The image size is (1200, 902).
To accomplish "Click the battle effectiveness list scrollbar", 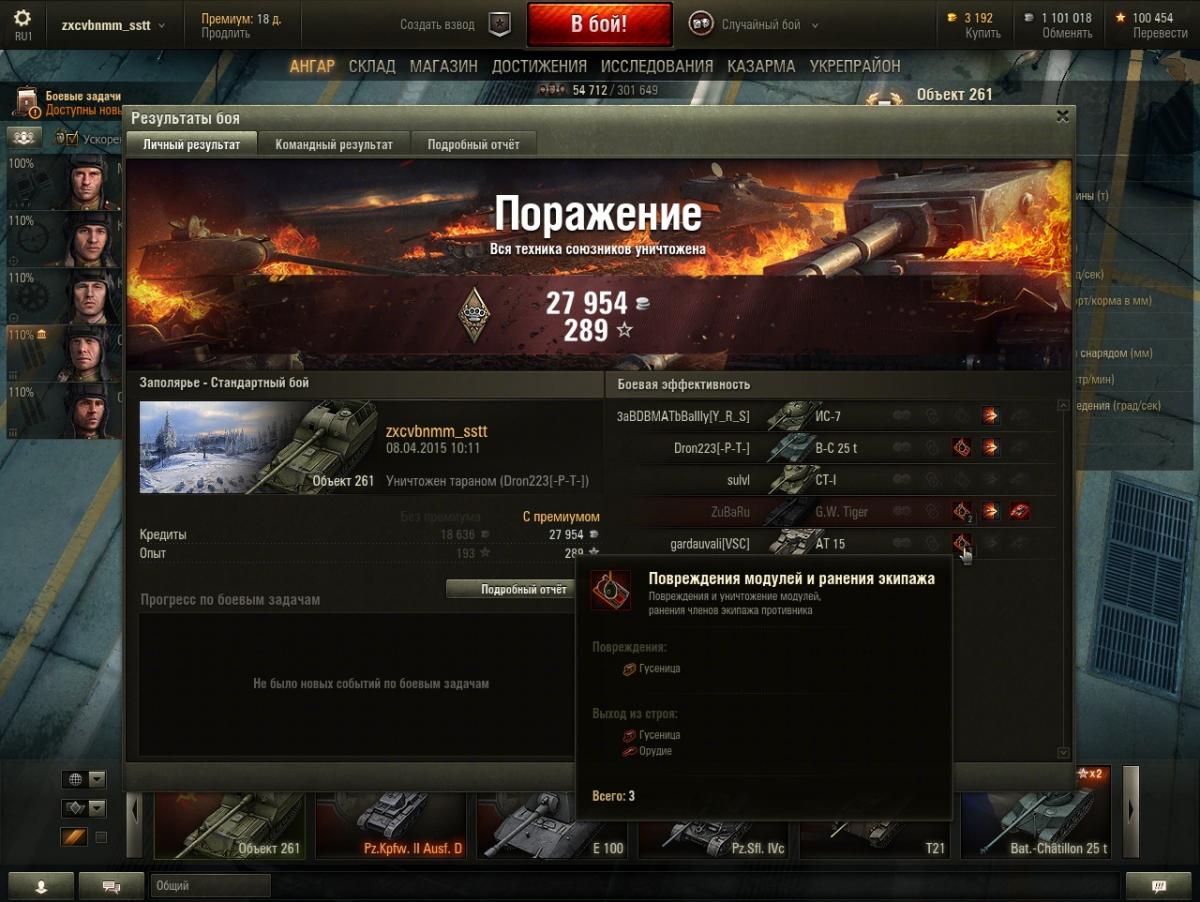I will click(1063, 578).
